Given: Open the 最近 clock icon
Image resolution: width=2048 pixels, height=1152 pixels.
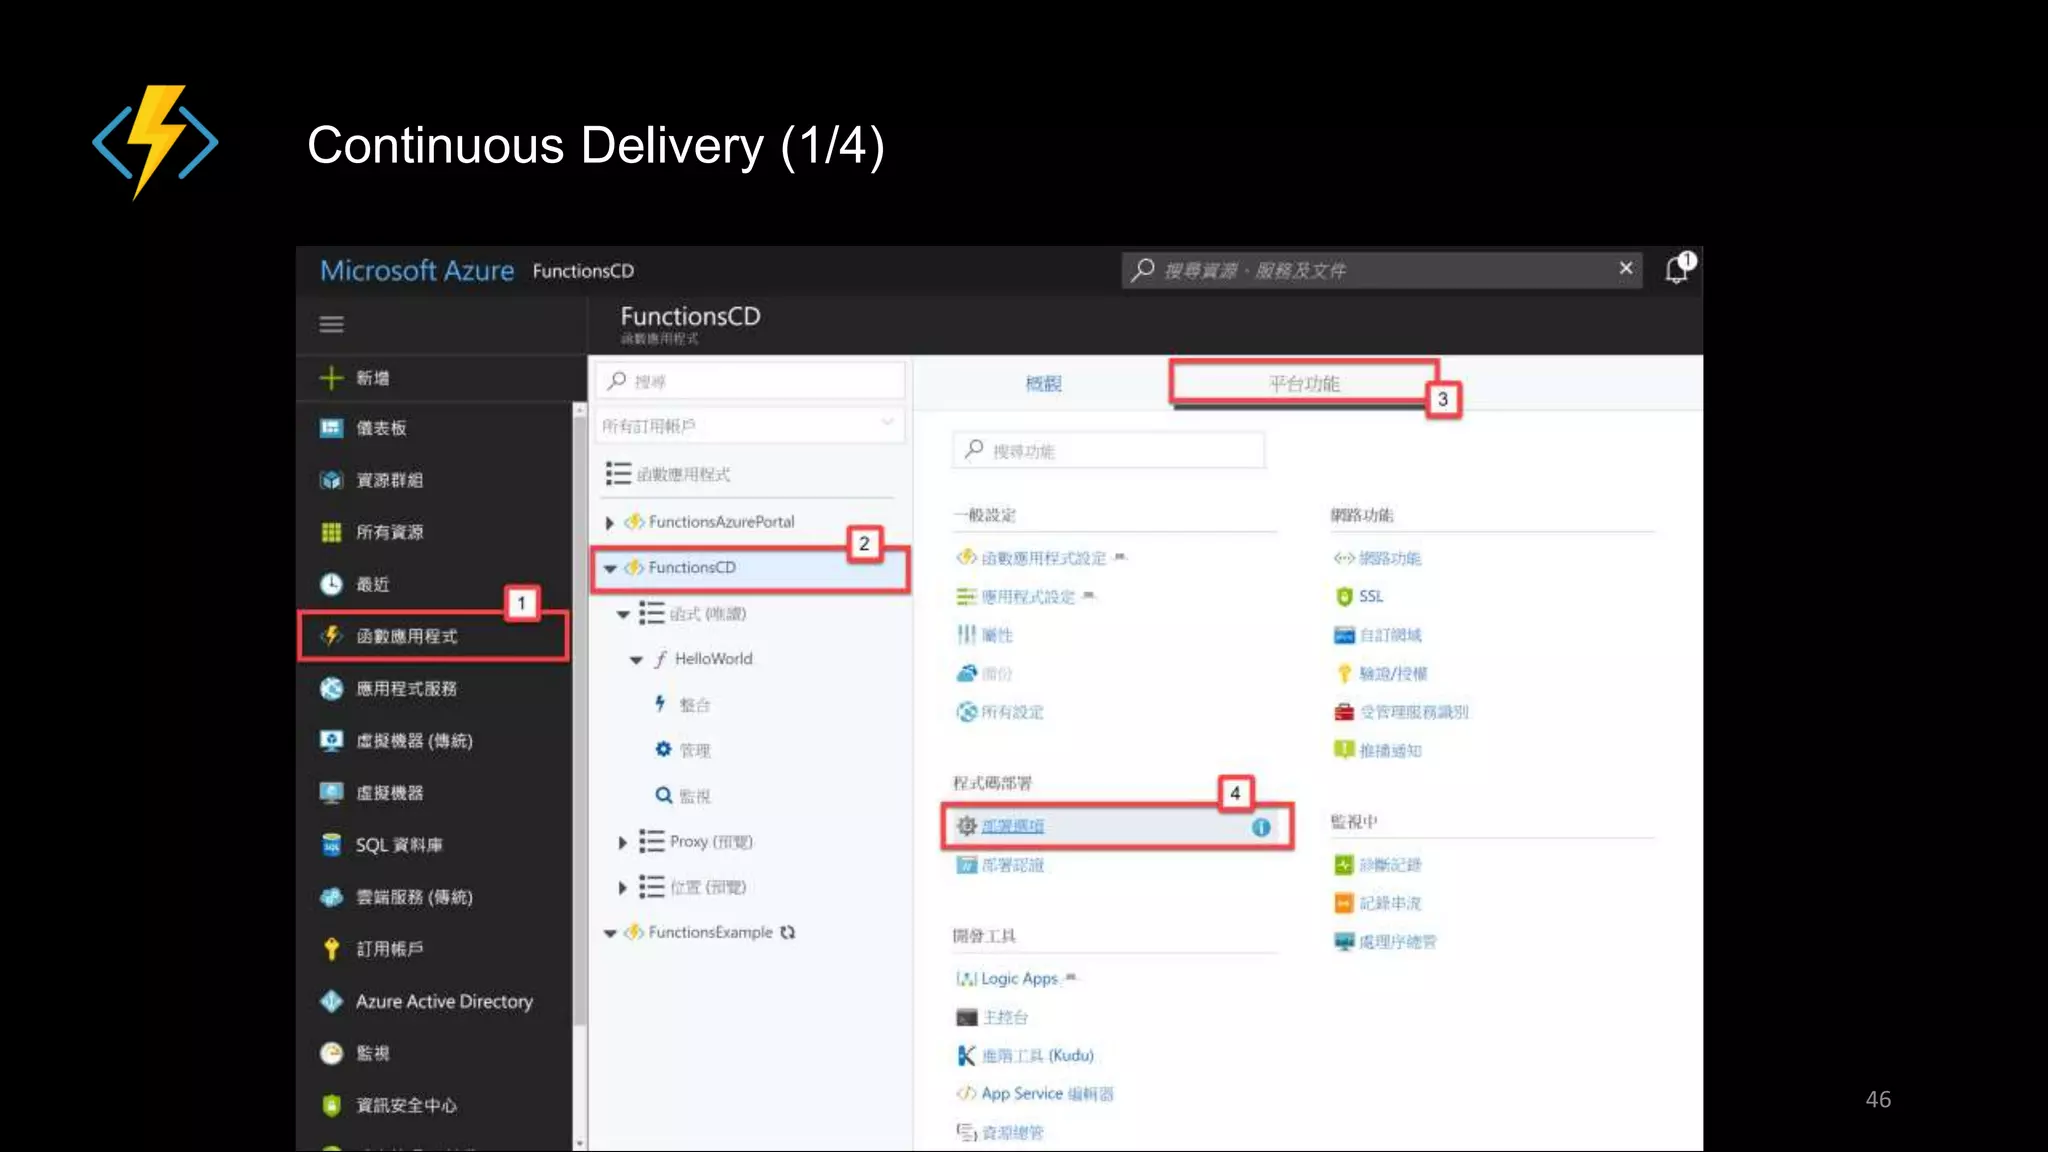Looking at the screenshot, I should pos(331,584).
